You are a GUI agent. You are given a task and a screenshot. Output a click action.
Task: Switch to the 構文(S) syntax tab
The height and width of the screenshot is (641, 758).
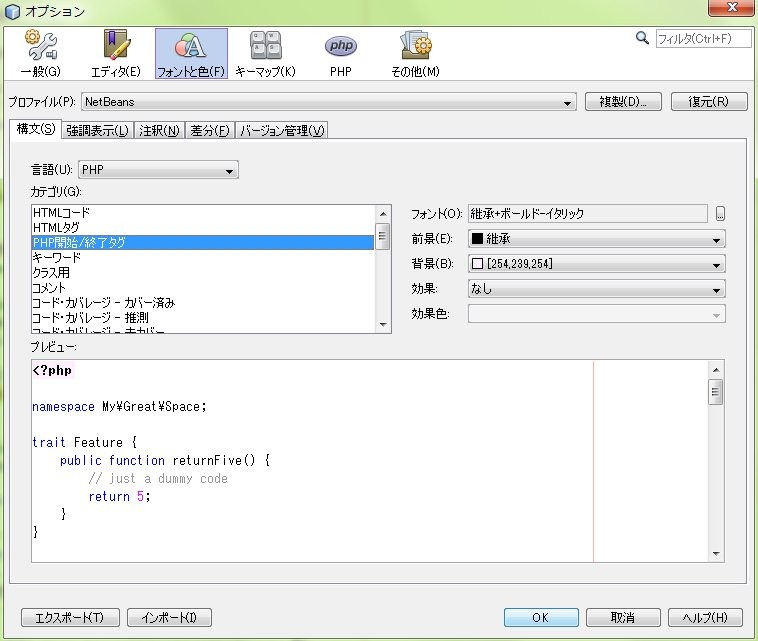point(36,129)
